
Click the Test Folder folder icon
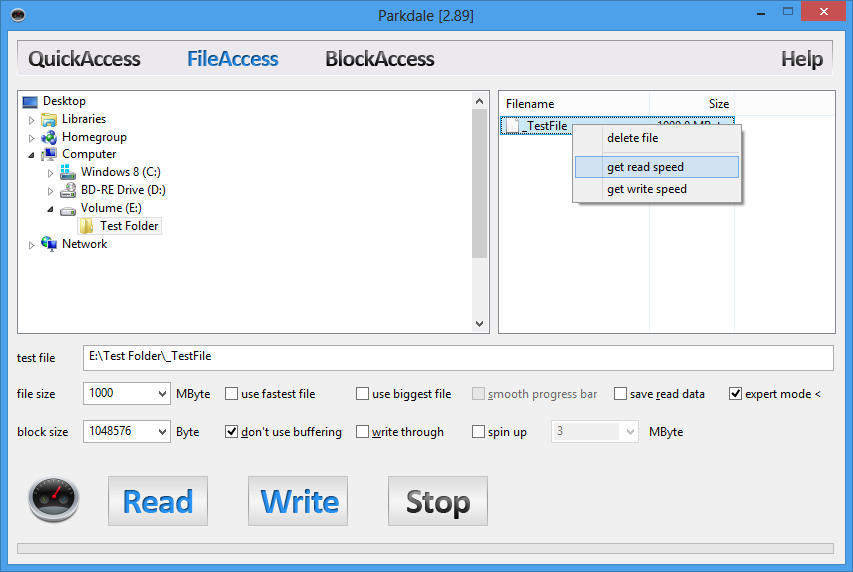point(87,226)
